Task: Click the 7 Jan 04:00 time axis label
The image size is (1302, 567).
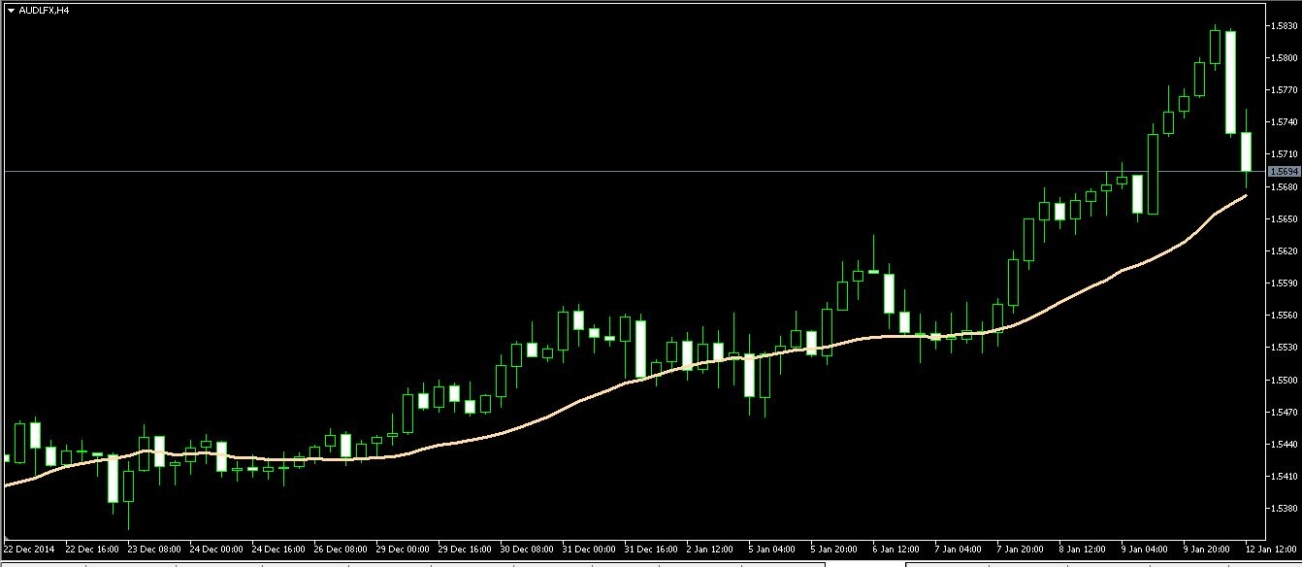Action: [x=960, y=549]
